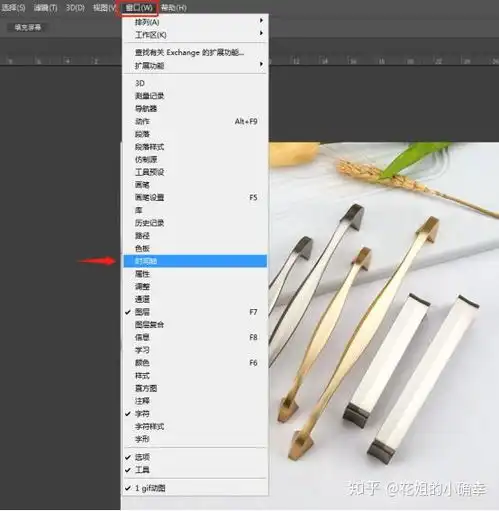
Task: Open the 字形 panel
Action: click(195, 439)
